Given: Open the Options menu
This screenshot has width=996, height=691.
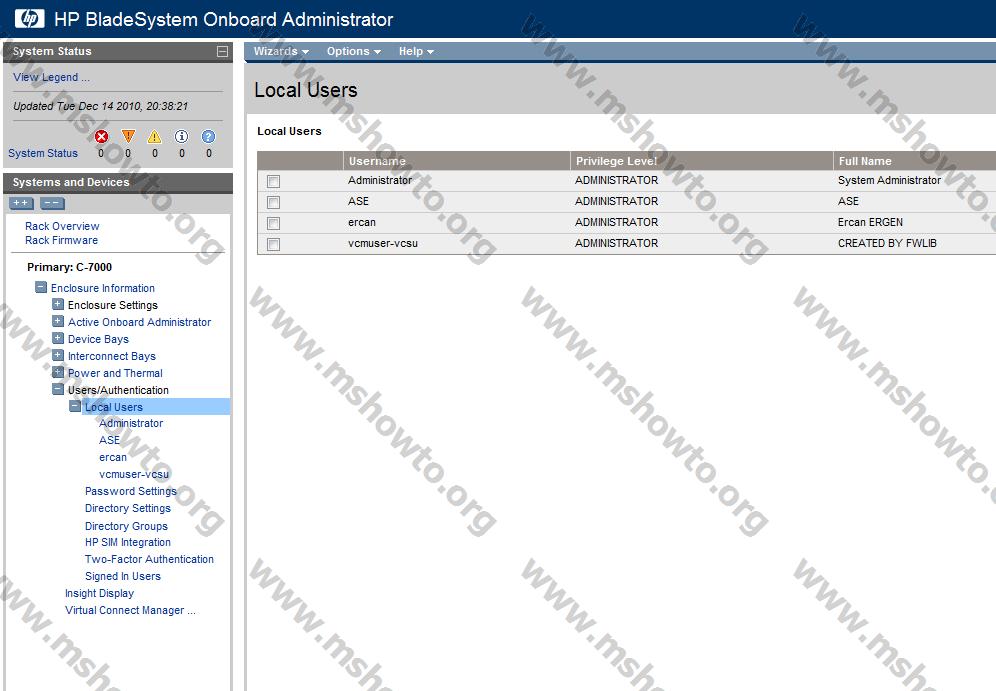Looking at the screenshot, I should [x=353, y=51].
